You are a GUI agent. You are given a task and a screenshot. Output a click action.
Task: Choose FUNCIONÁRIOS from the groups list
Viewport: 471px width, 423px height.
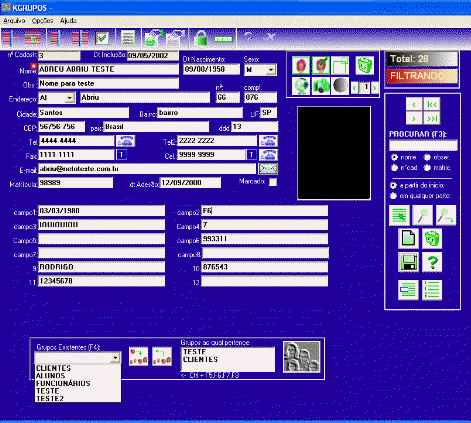pyautogui.click(x=63, y=383)
